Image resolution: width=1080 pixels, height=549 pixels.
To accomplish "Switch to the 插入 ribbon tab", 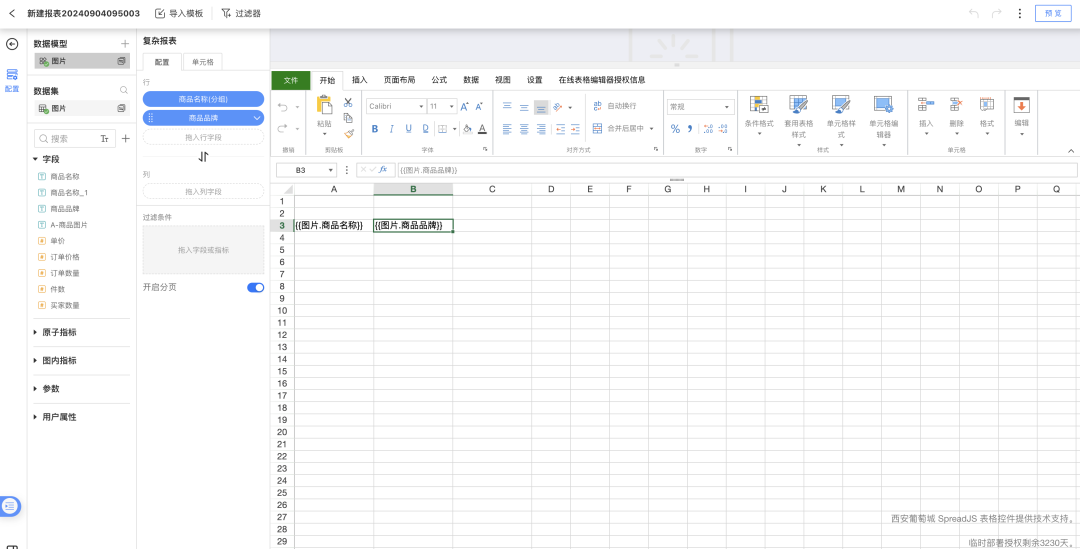I will pos(360,80).
